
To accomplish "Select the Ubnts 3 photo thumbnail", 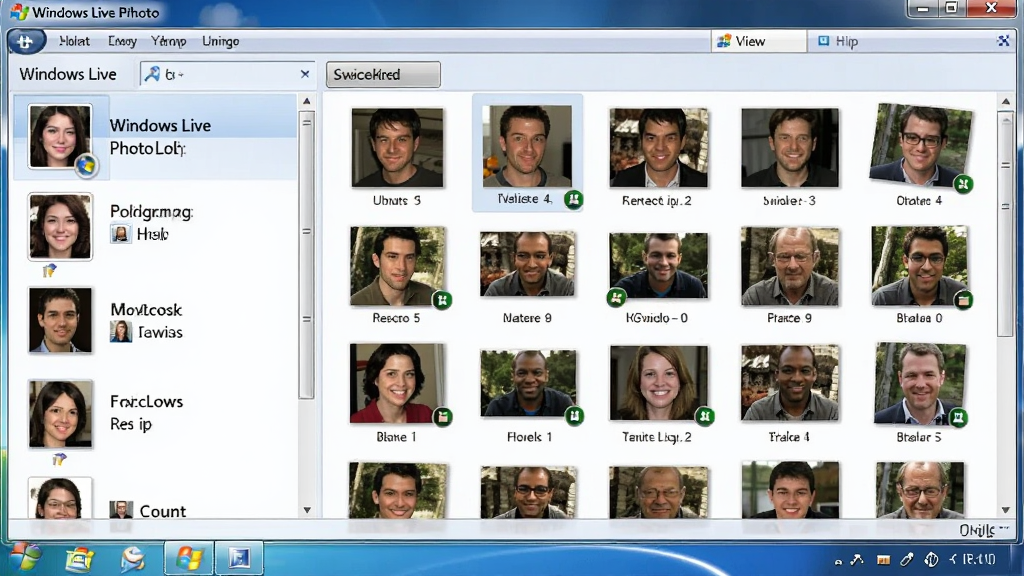I will click(x=397, y=148).
